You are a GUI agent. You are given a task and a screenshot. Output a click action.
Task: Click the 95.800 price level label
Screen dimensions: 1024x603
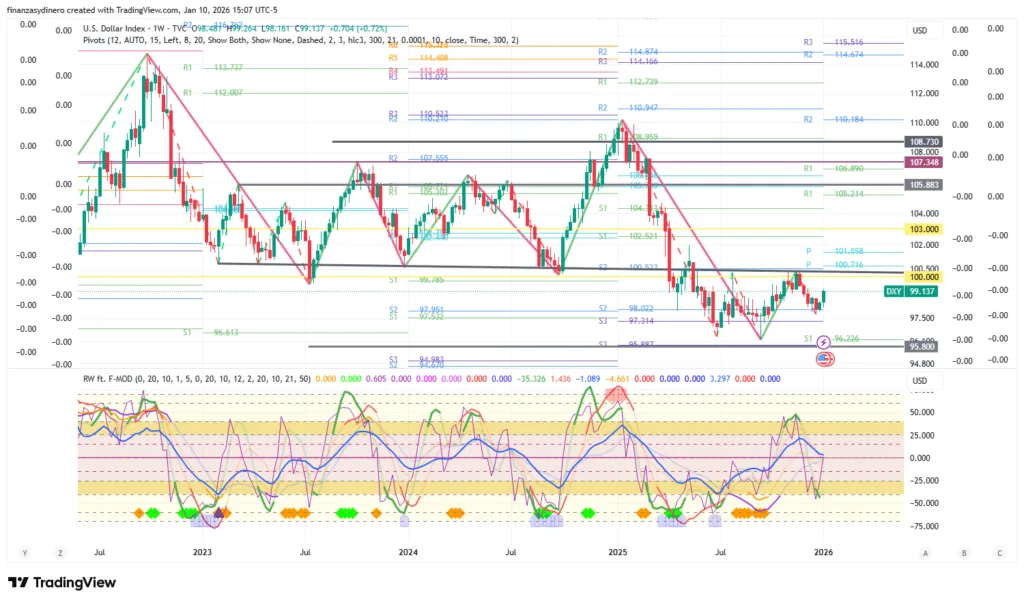921,346
